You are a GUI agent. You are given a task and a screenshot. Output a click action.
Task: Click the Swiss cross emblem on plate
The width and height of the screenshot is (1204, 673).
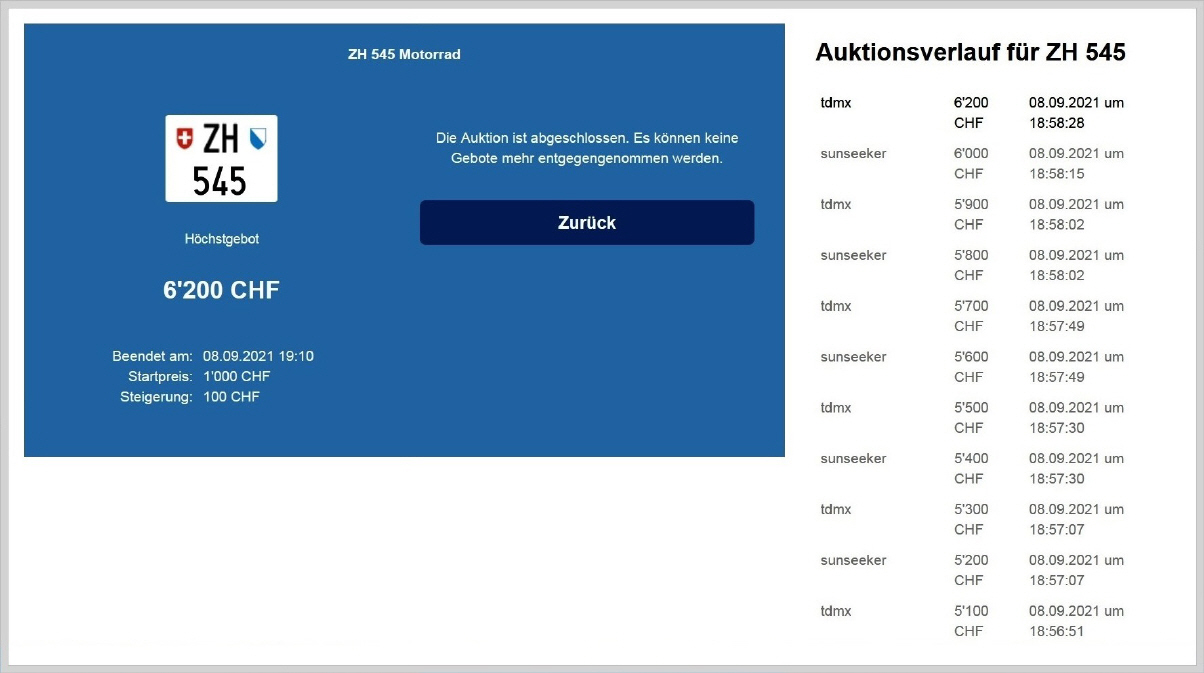(x=184, y=138)
